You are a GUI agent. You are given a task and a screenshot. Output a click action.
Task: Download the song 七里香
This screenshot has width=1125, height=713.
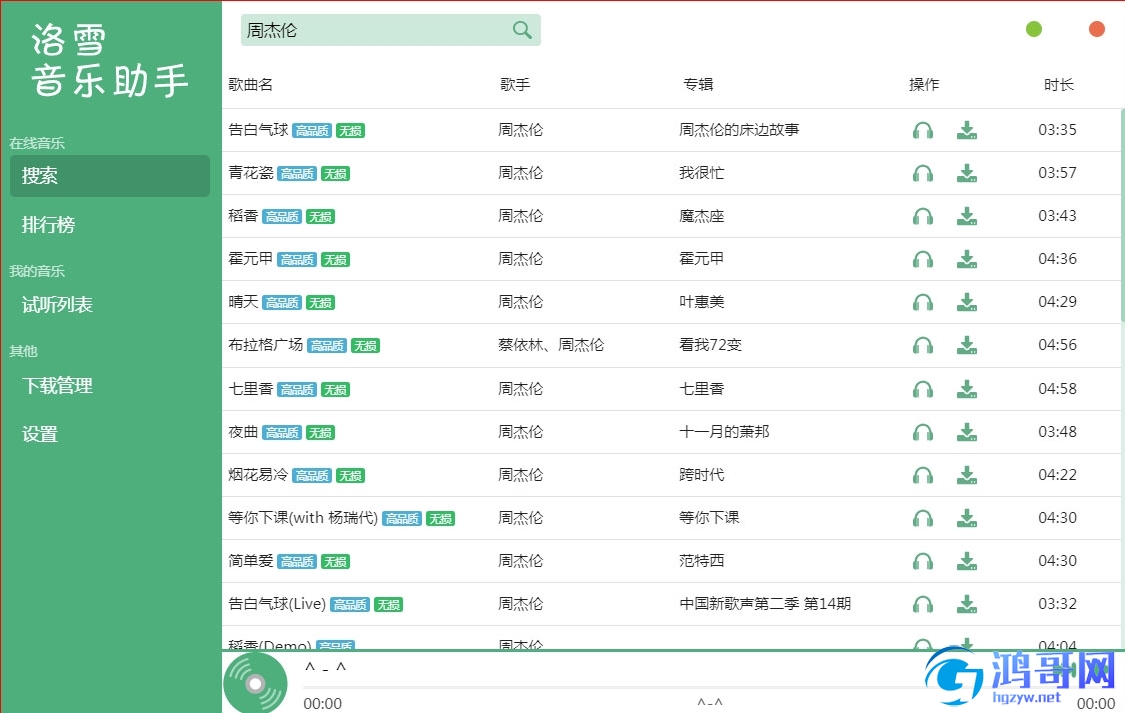[x=966, y=389]
